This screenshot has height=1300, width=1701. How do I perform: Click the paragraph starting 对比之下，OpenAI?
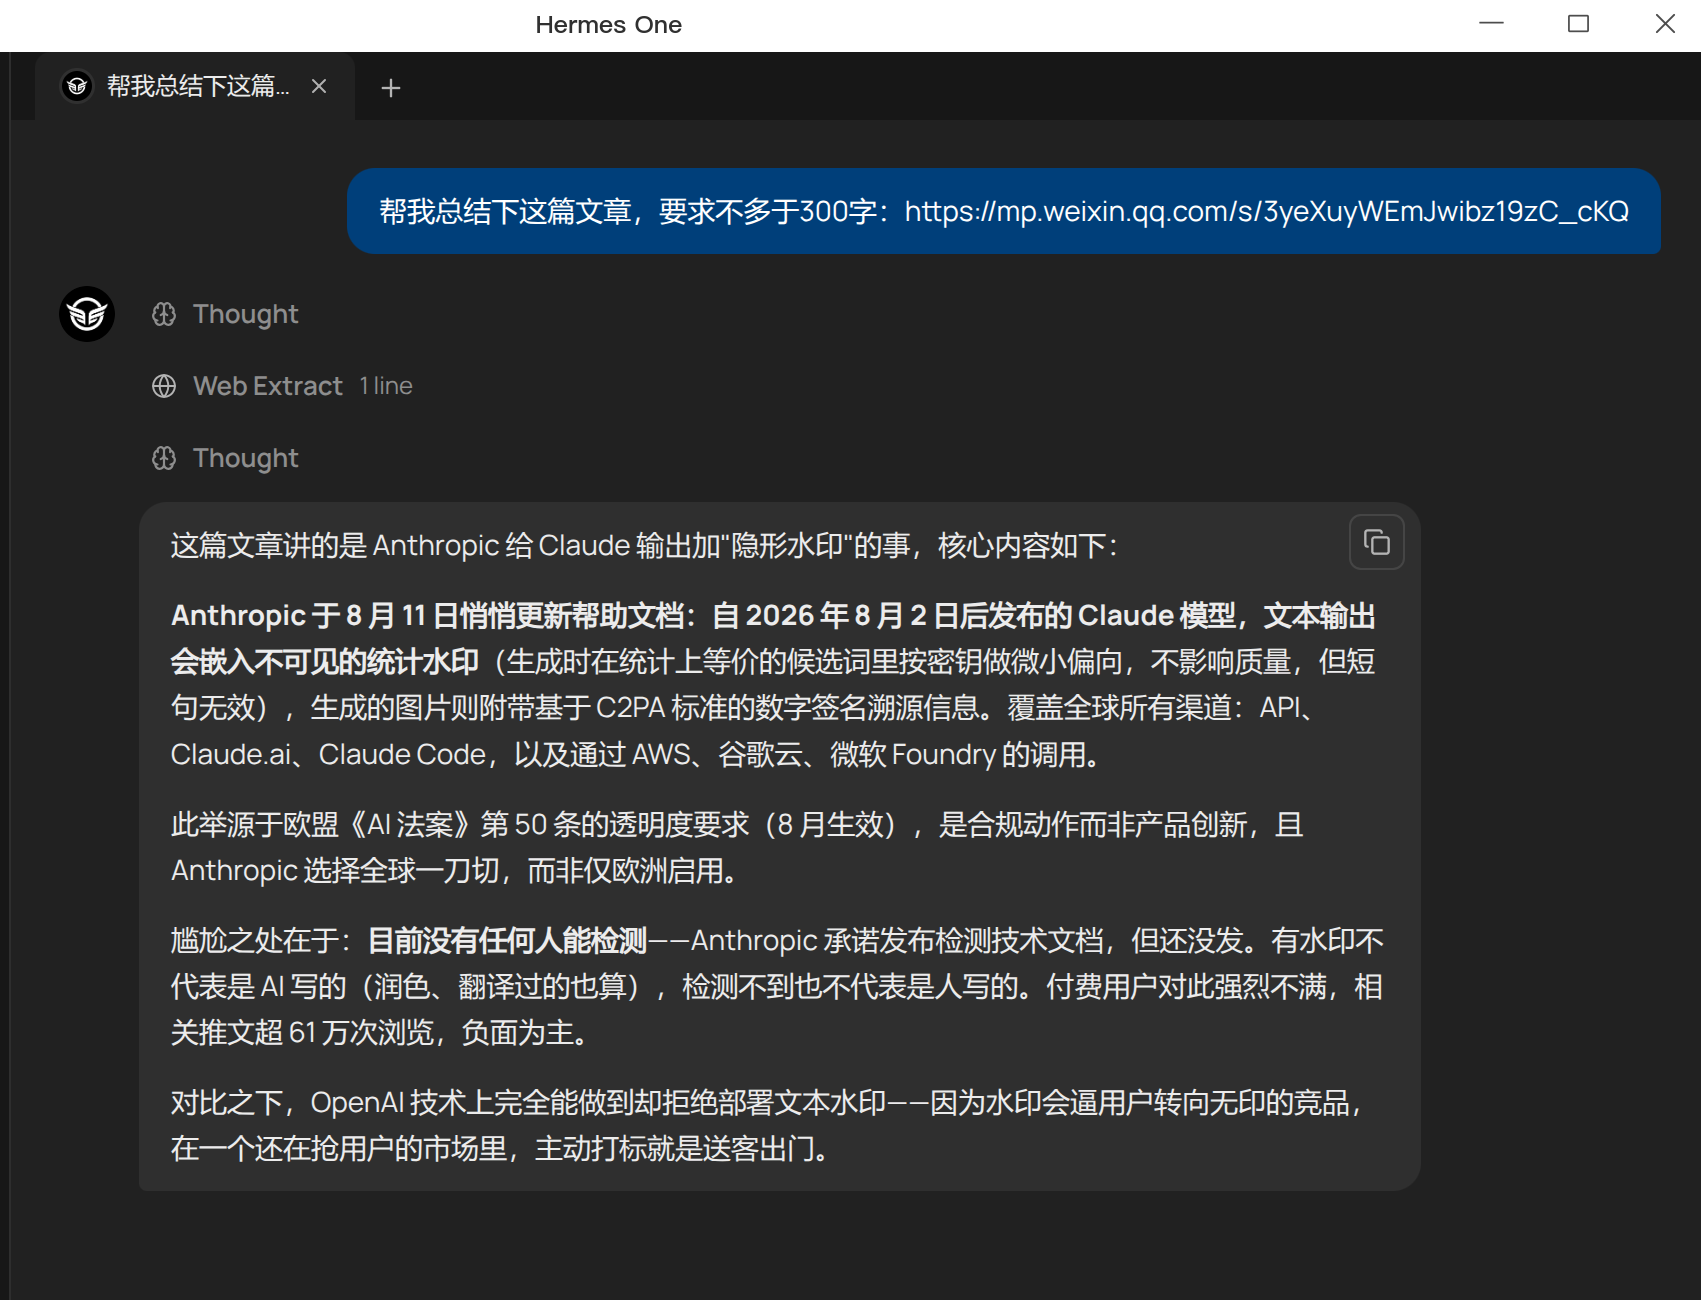click(x=768, y=1126)
